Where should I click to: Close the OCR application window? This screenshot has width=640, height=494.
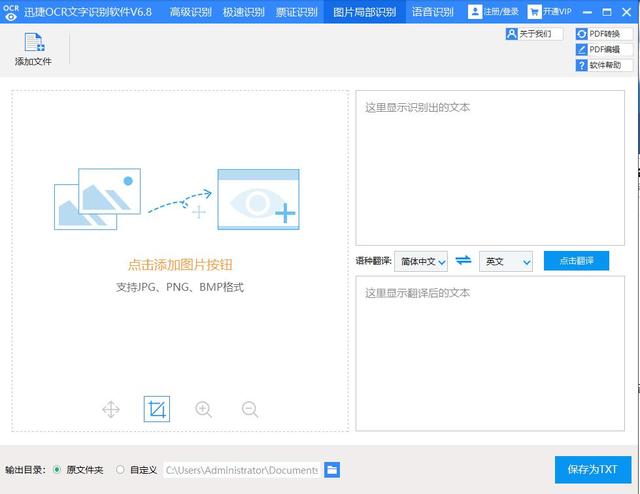[627, 12]
